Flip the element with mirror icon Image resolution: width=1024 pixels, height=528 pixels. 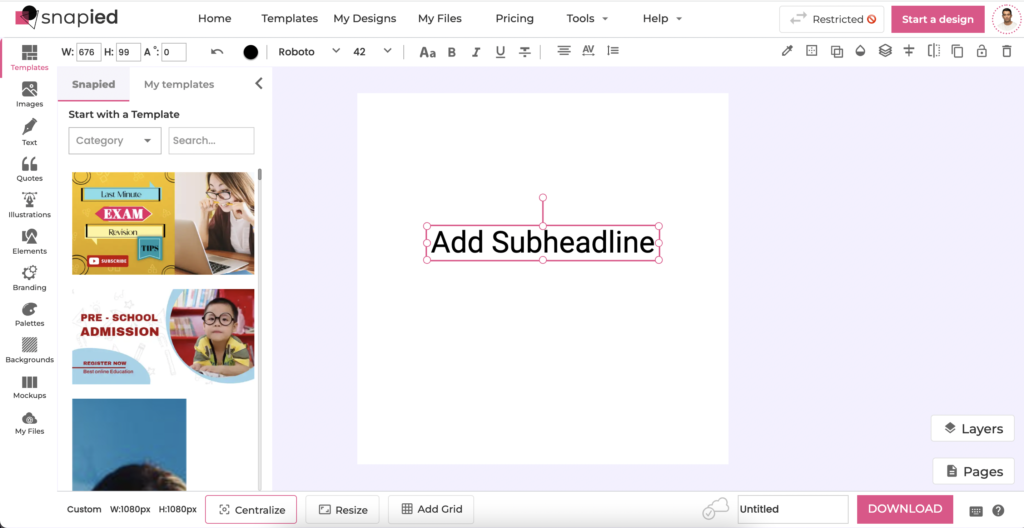[934, 50]
